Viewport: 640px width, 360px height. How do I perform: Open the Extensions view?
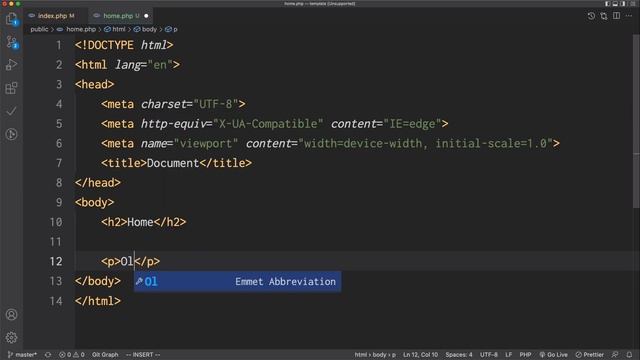coord(11,88)
